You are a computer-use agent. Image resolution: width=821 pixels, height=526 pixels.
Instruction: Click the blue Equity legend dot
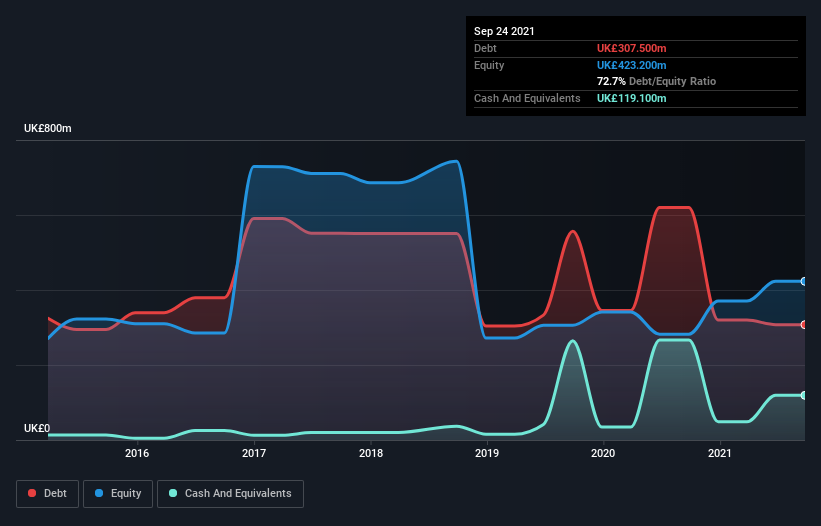point(99,493)
